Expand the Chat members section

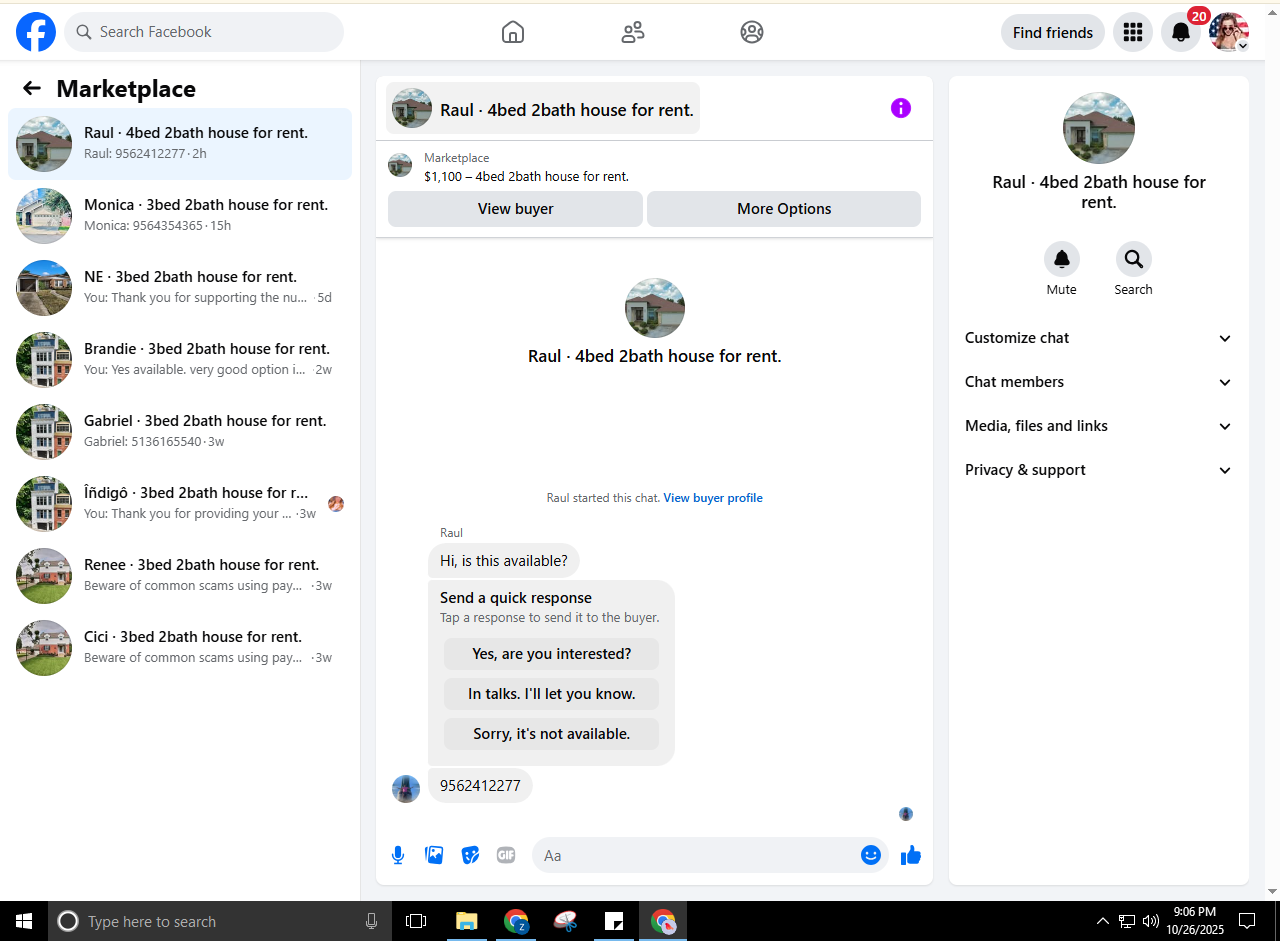click(1098, 382)
